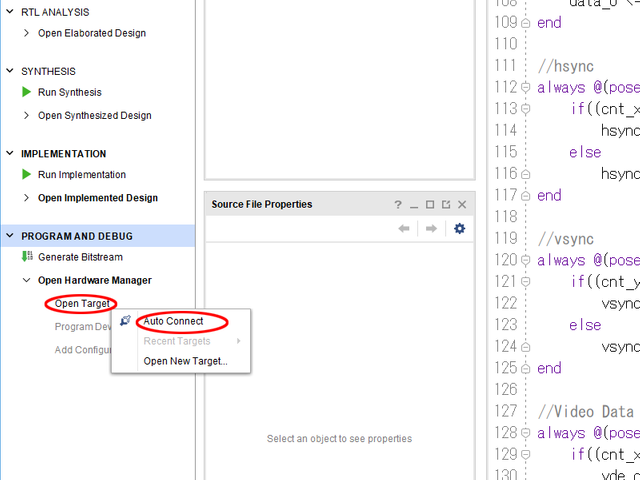This screenshot has width=640, height=480.
Task: Expand the Open Synthesized Design node
Action: click(27, 115)
